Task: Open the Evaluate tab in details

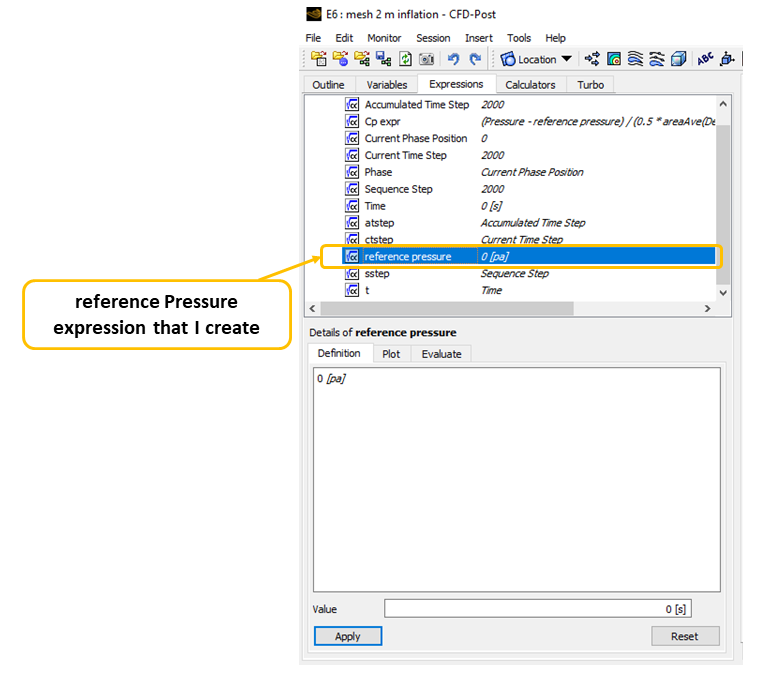Action: tap(441, 354)
